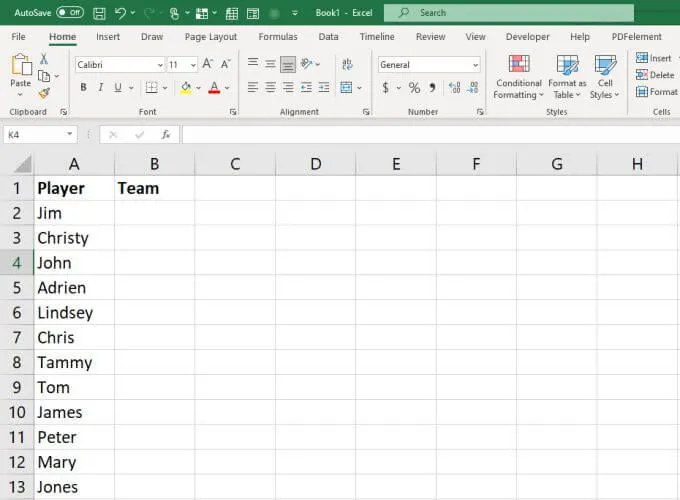Toggle Bold formatting
The image size is (680, 500).
[x=83, y=88]
